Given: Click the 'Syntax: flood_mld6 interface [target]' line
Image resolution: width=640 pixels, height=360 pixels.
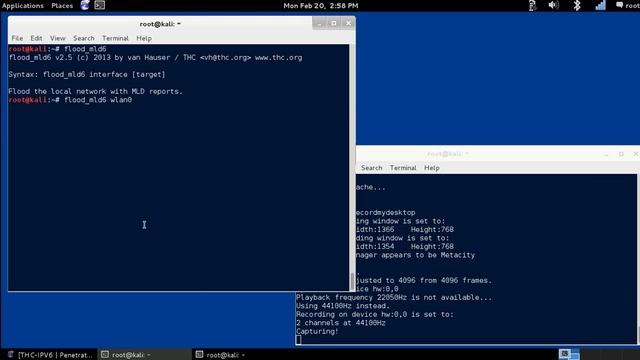Looking at the screenshot, I should point(87,74).
